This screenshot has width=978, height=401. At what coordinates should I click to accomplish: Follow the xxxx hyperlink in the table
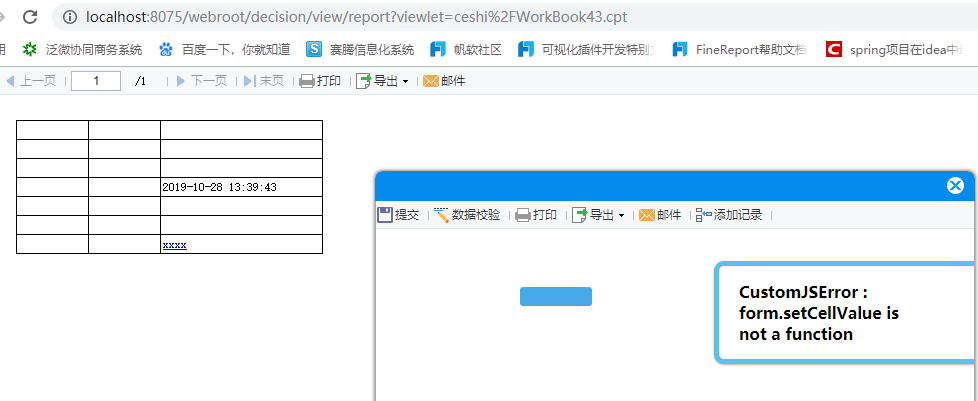click(175, 245)
